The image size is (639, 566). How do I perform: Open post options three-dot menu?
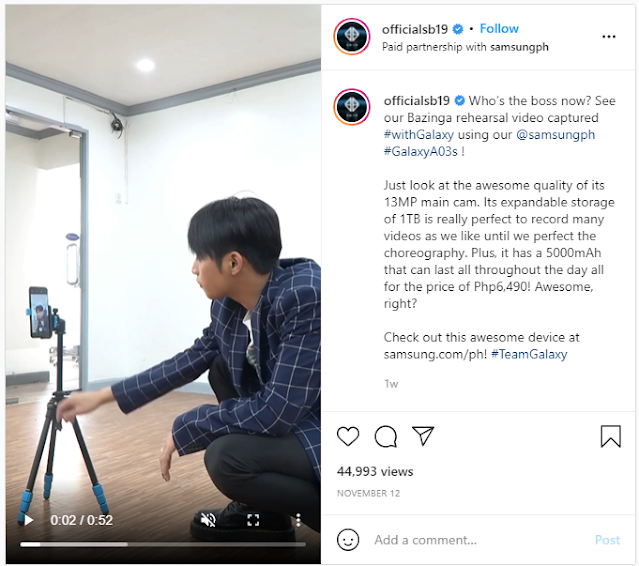click(609, 37)
